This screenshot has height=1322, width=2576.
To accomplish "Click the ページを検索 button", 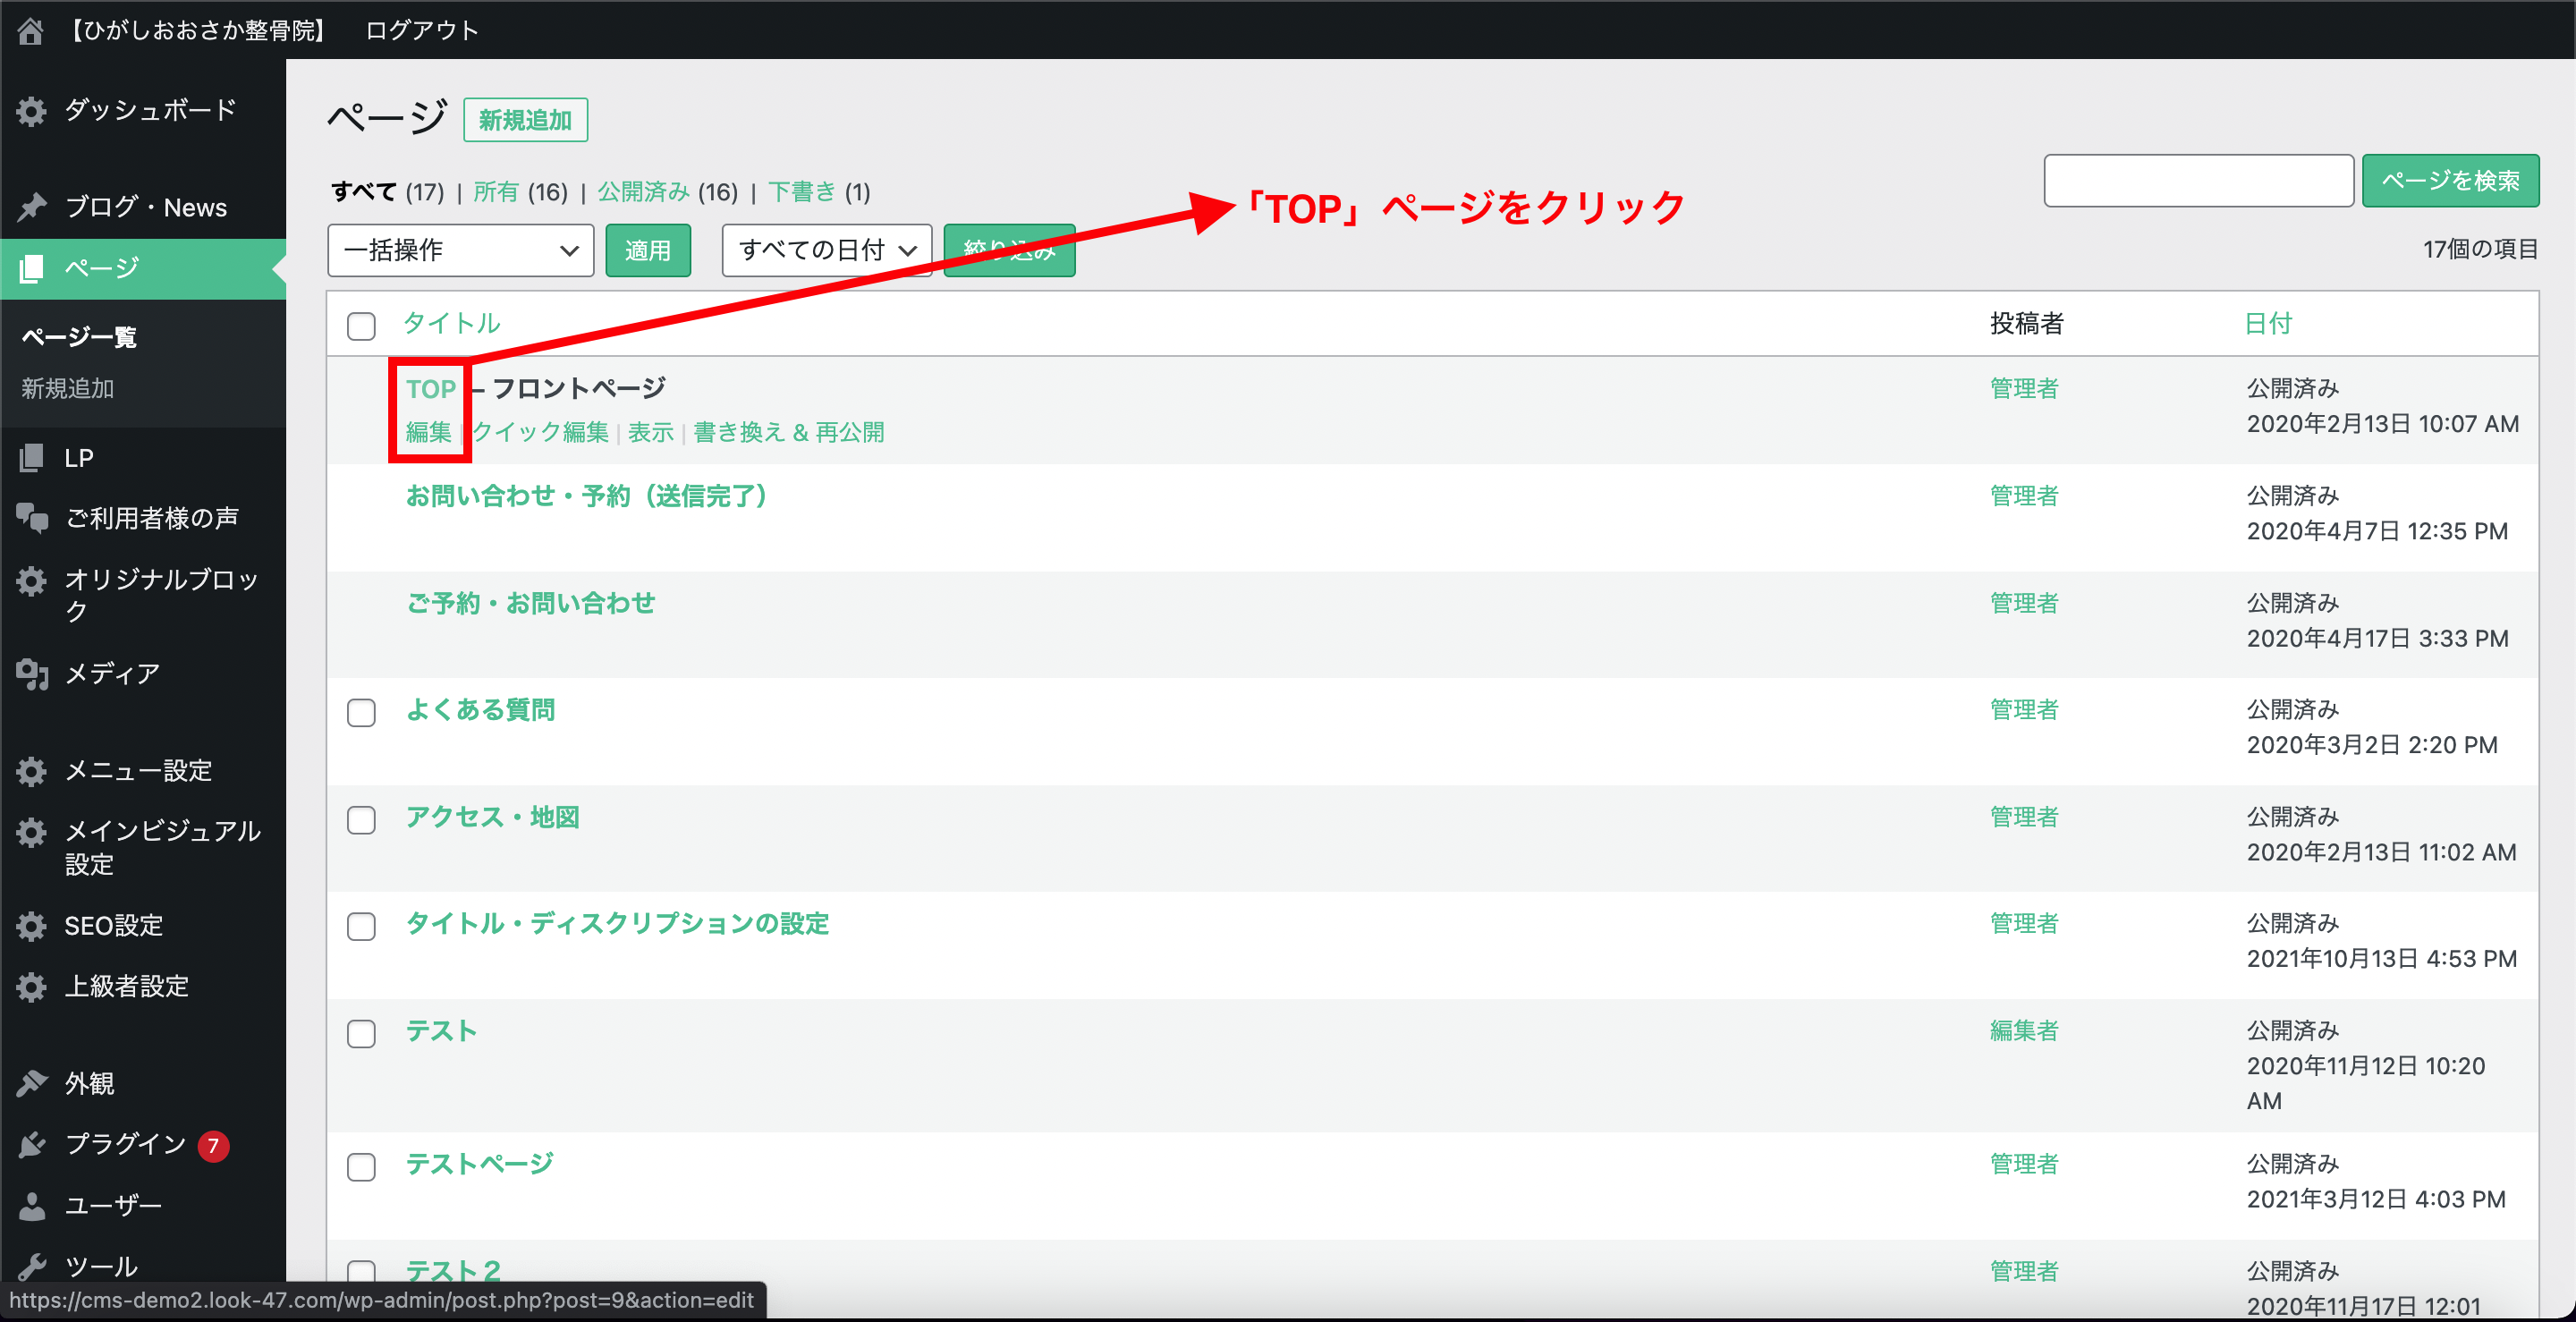I will [2449, 181].
